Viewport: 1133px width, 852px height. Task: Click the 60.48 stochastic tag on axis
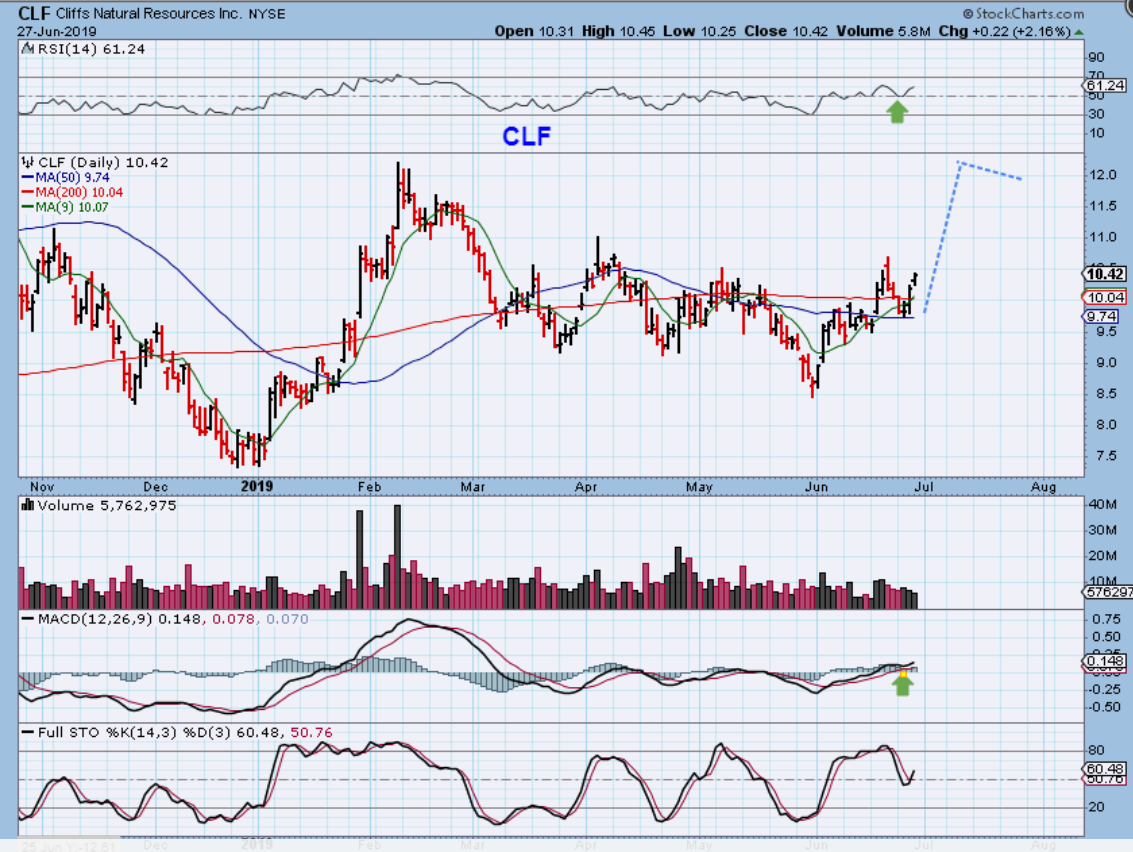[1105, 769]
